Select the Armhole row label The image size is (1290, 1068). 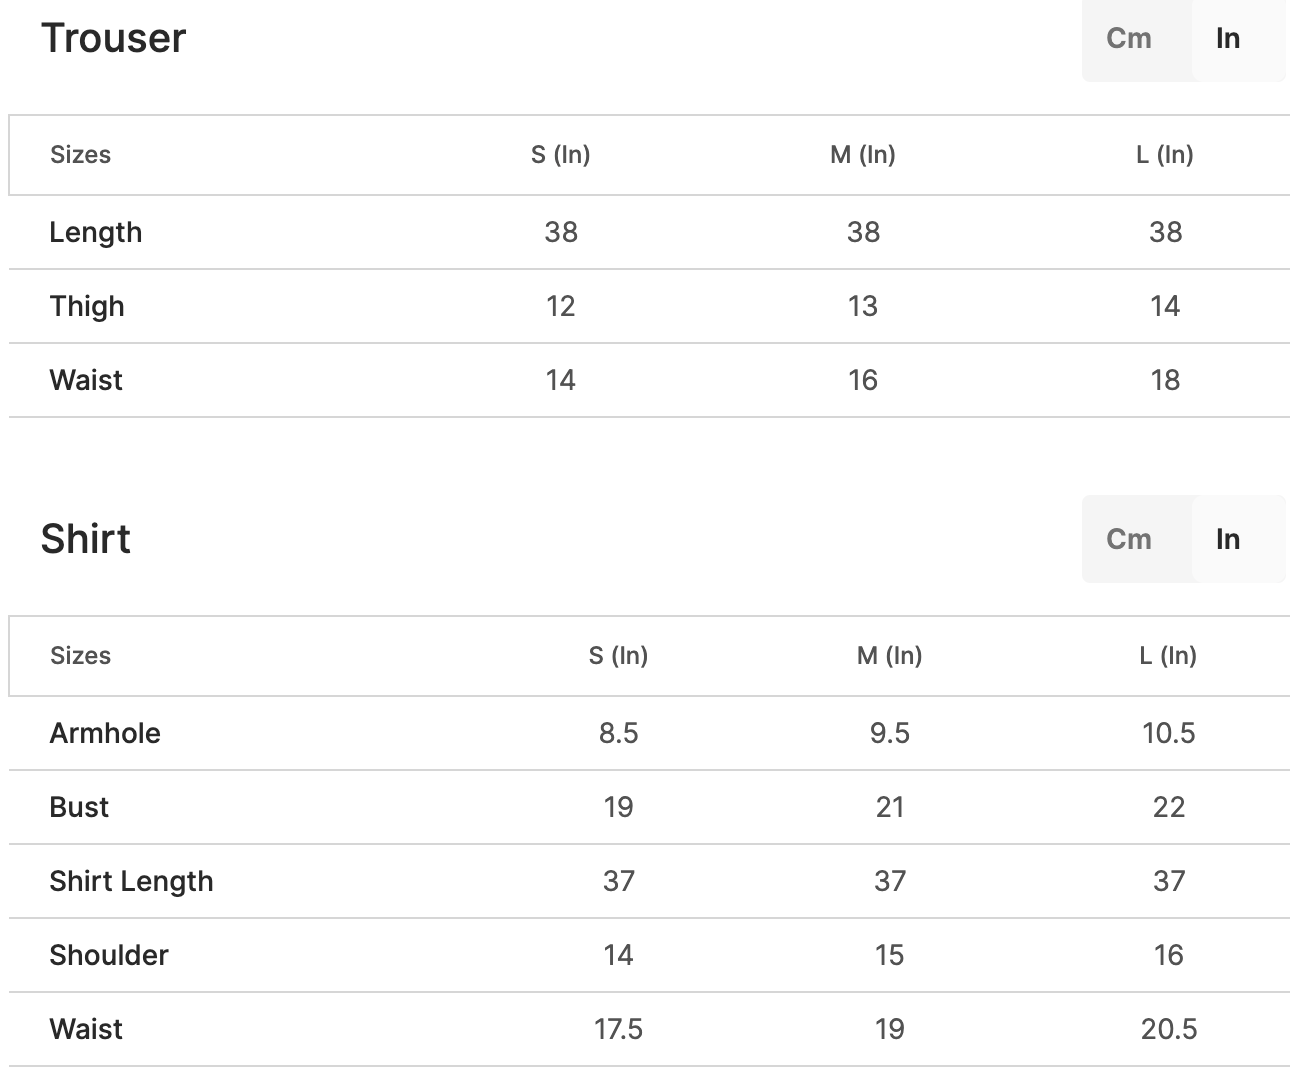coord(105,733)
